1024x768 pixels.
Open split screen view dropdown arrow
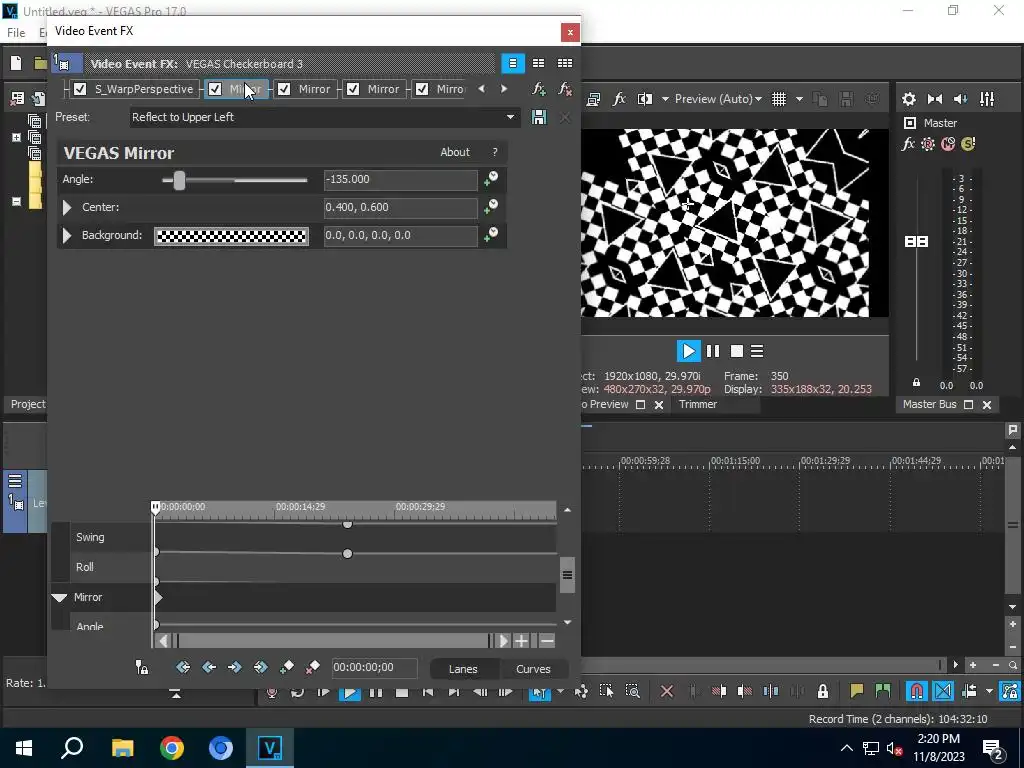coord(665,99)
